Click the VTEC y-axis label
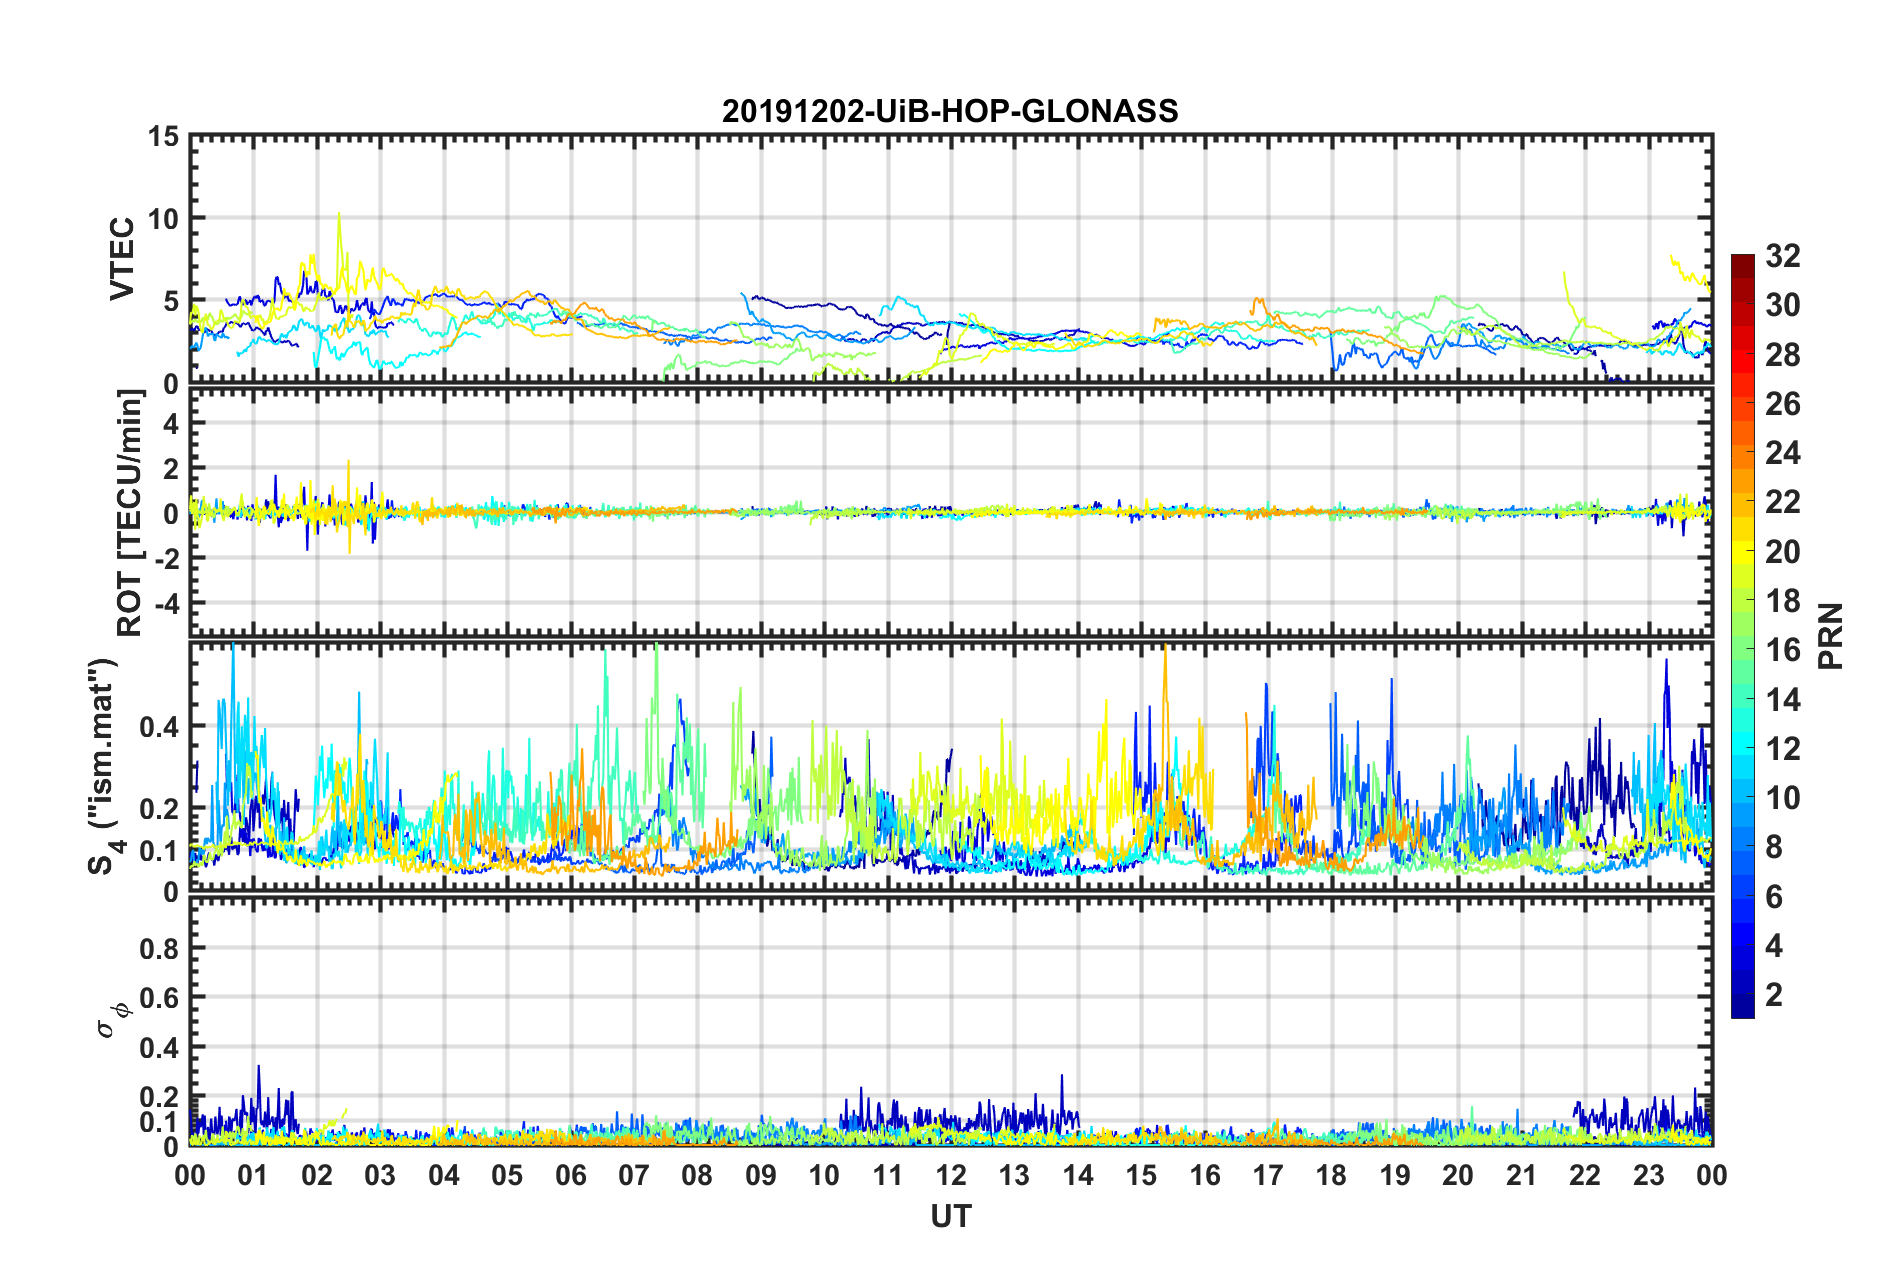Image resolution: width=1902 pixels, height=1272 pixels. point(122,258)
